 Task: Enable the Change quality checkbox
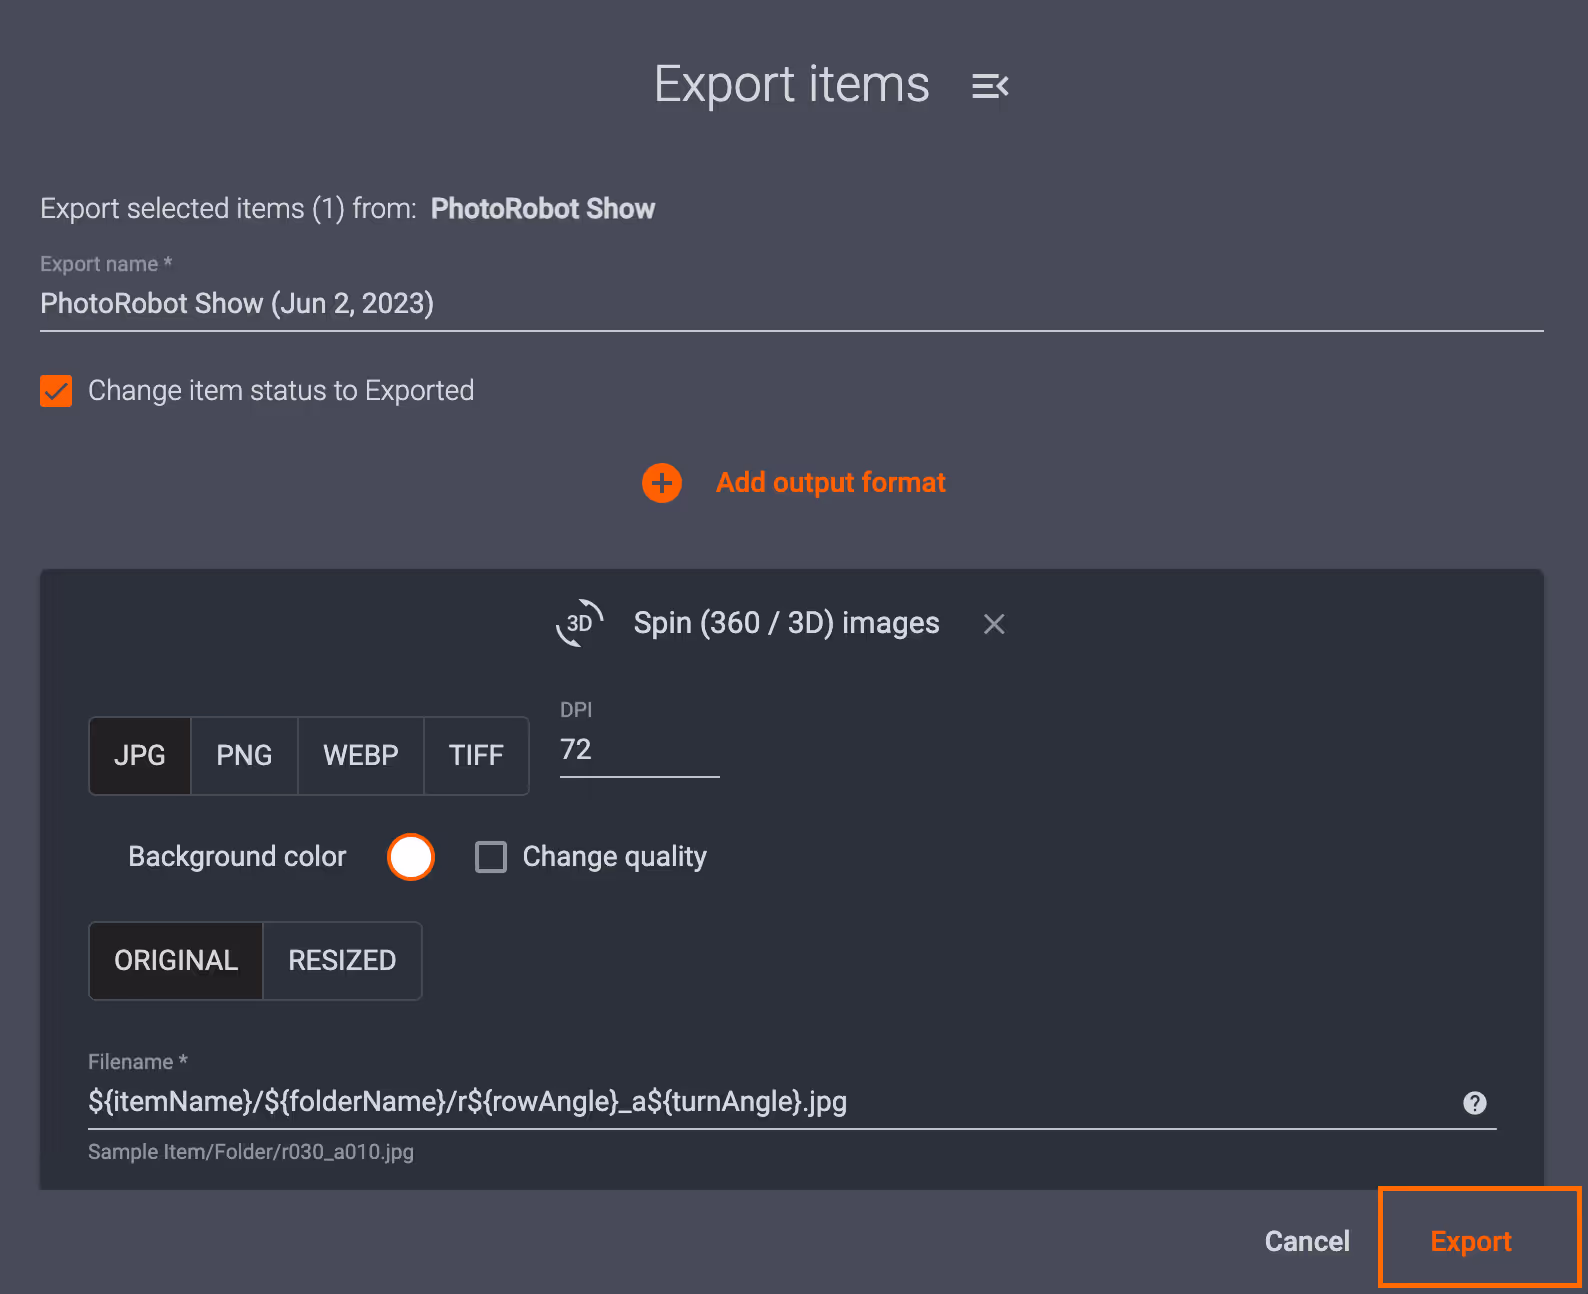pyautogui.click(x=491, y=857)
